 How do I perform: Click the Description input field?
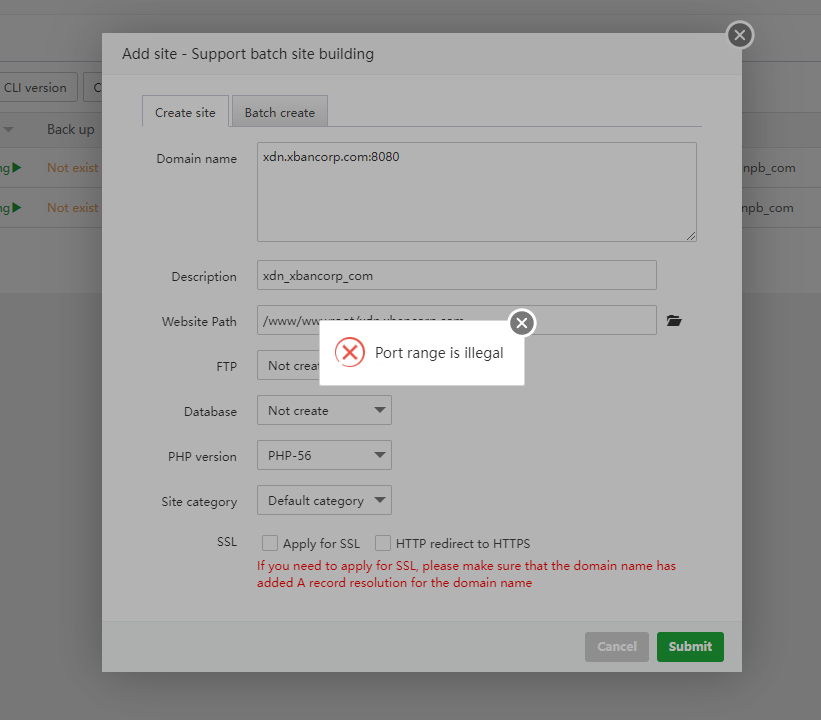tap(456, 275)
